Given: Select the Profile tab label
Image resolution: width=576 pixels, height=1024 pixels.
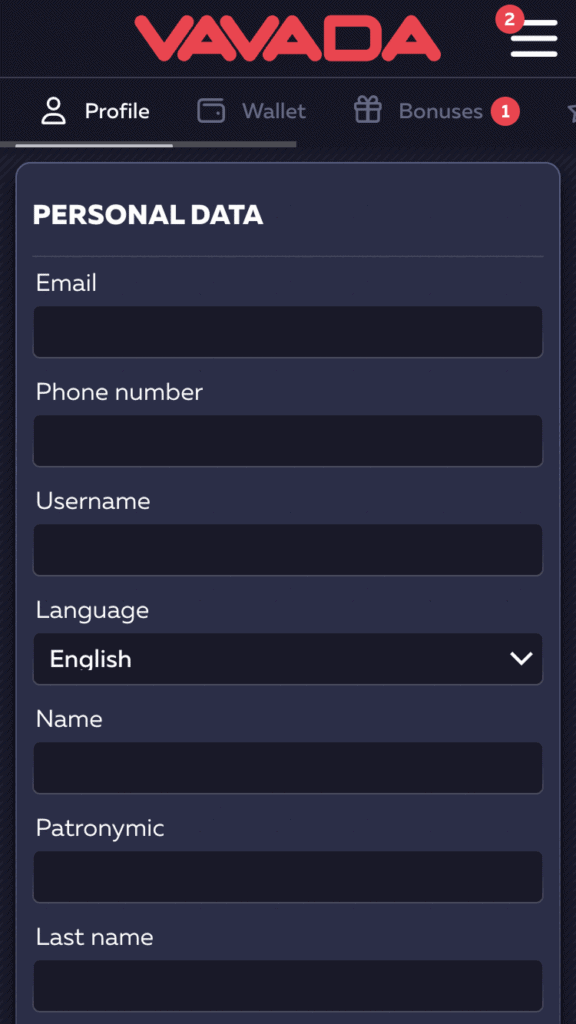Looking at the screenshot, I should [117, 112].
